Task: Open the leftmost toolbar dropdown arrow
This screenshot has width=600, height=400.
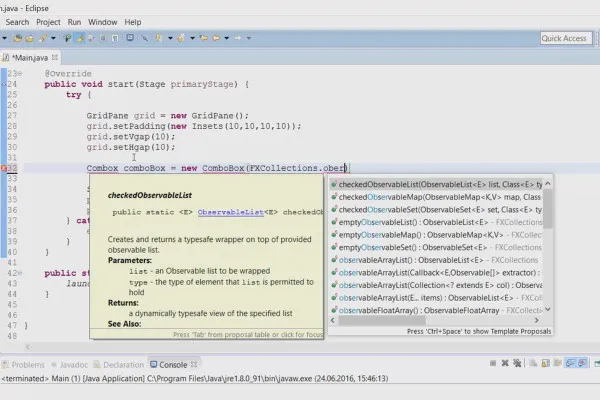Action: point(4,38)
